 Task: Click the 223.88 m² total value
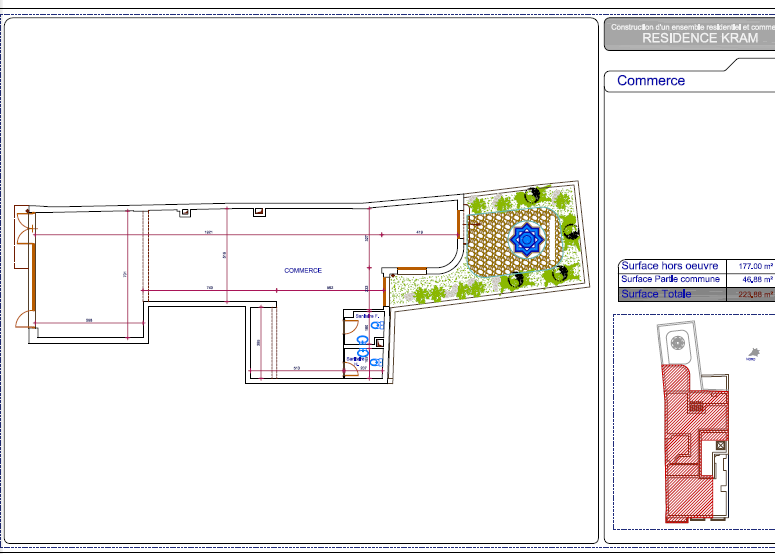click(756, 294)
